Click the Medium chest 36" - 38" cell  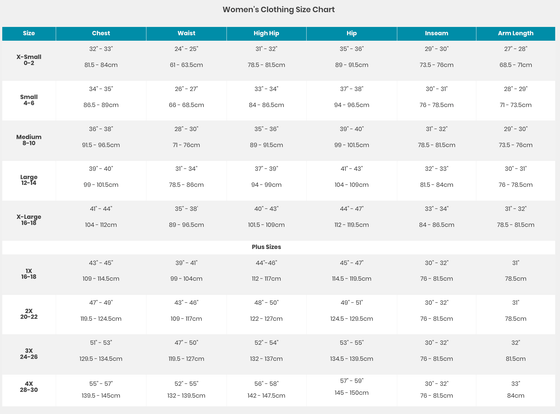click(x=101, y=129)
